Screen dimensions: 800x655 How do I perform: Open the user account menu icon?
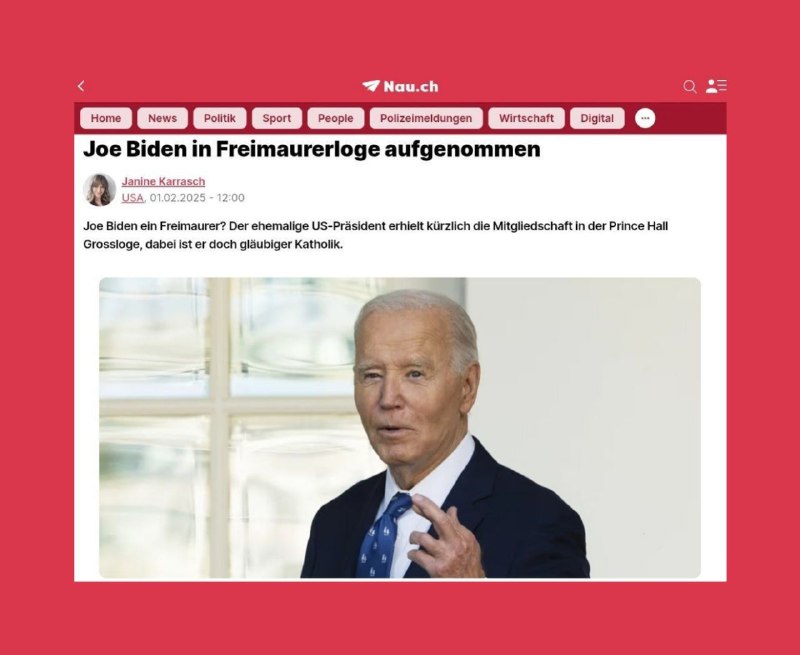tap(716, 86)
